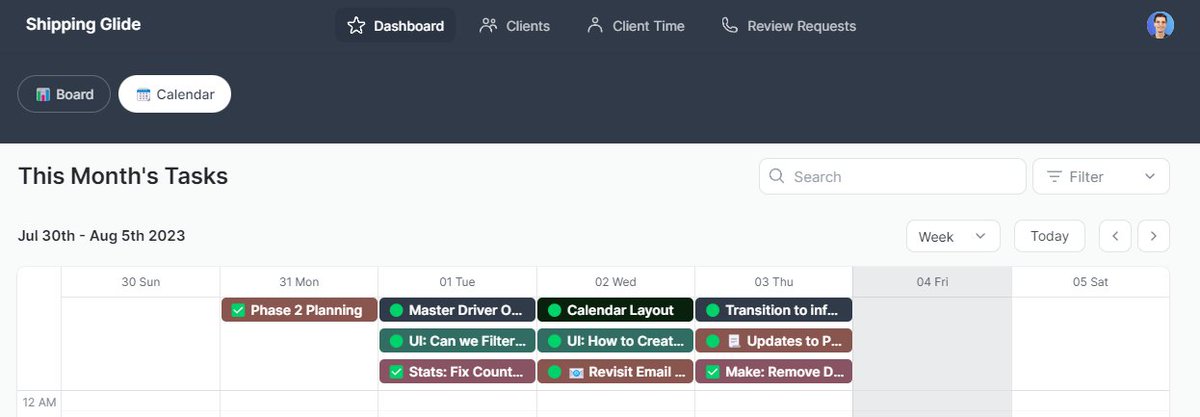Select the highlighted 04 Fri header
The height and width of the screenshot is (417, 1200).
932,282
